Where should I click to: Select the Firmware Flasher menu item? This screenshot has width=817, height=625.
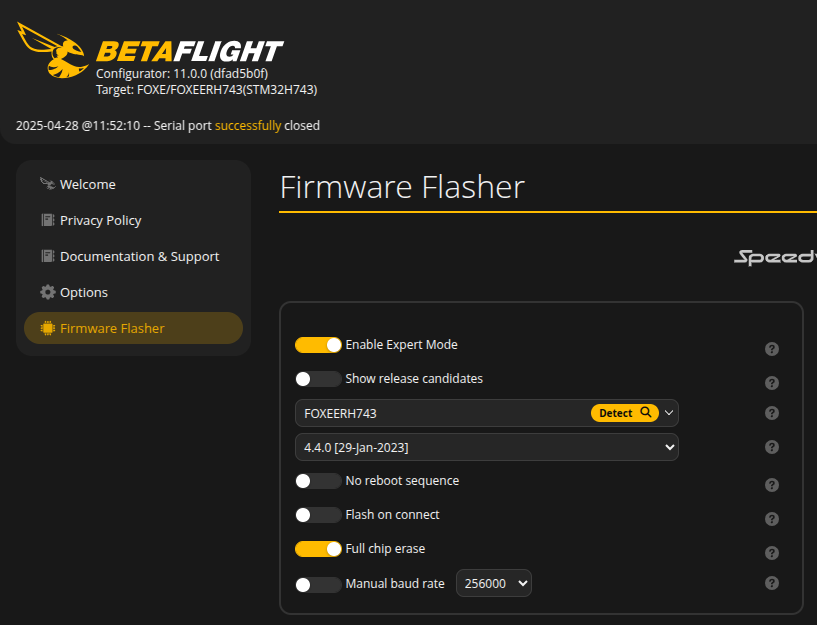(x=133, y=328)
